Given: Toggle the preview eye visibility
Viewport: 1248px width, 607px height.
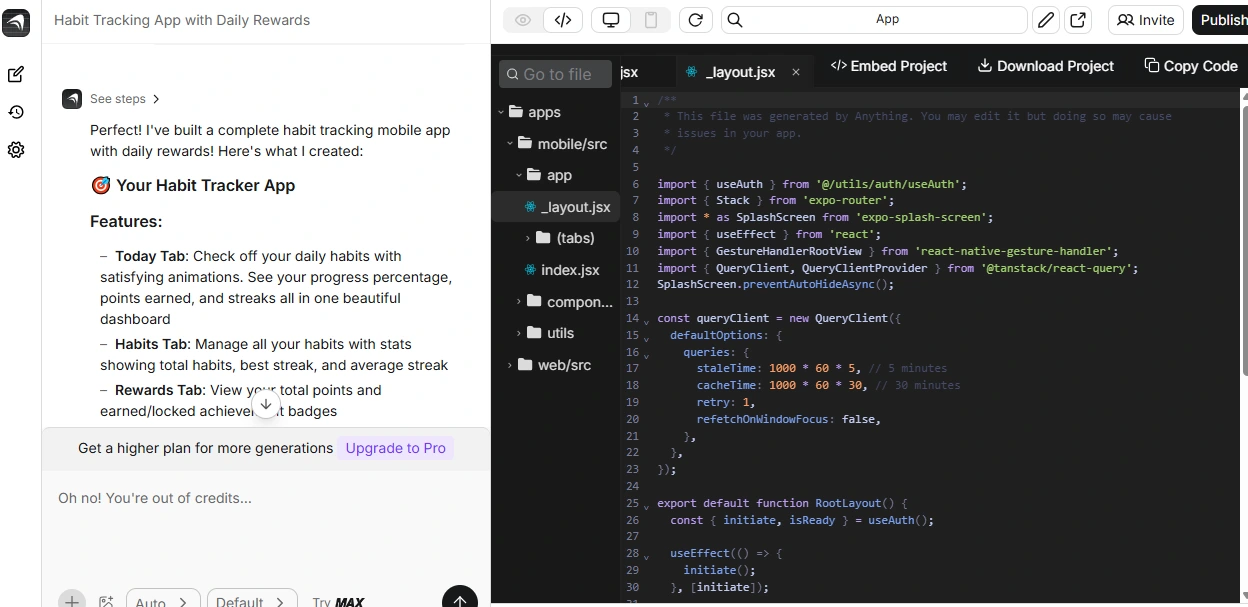Looking at the screenshot, I should tap(521, 19).
